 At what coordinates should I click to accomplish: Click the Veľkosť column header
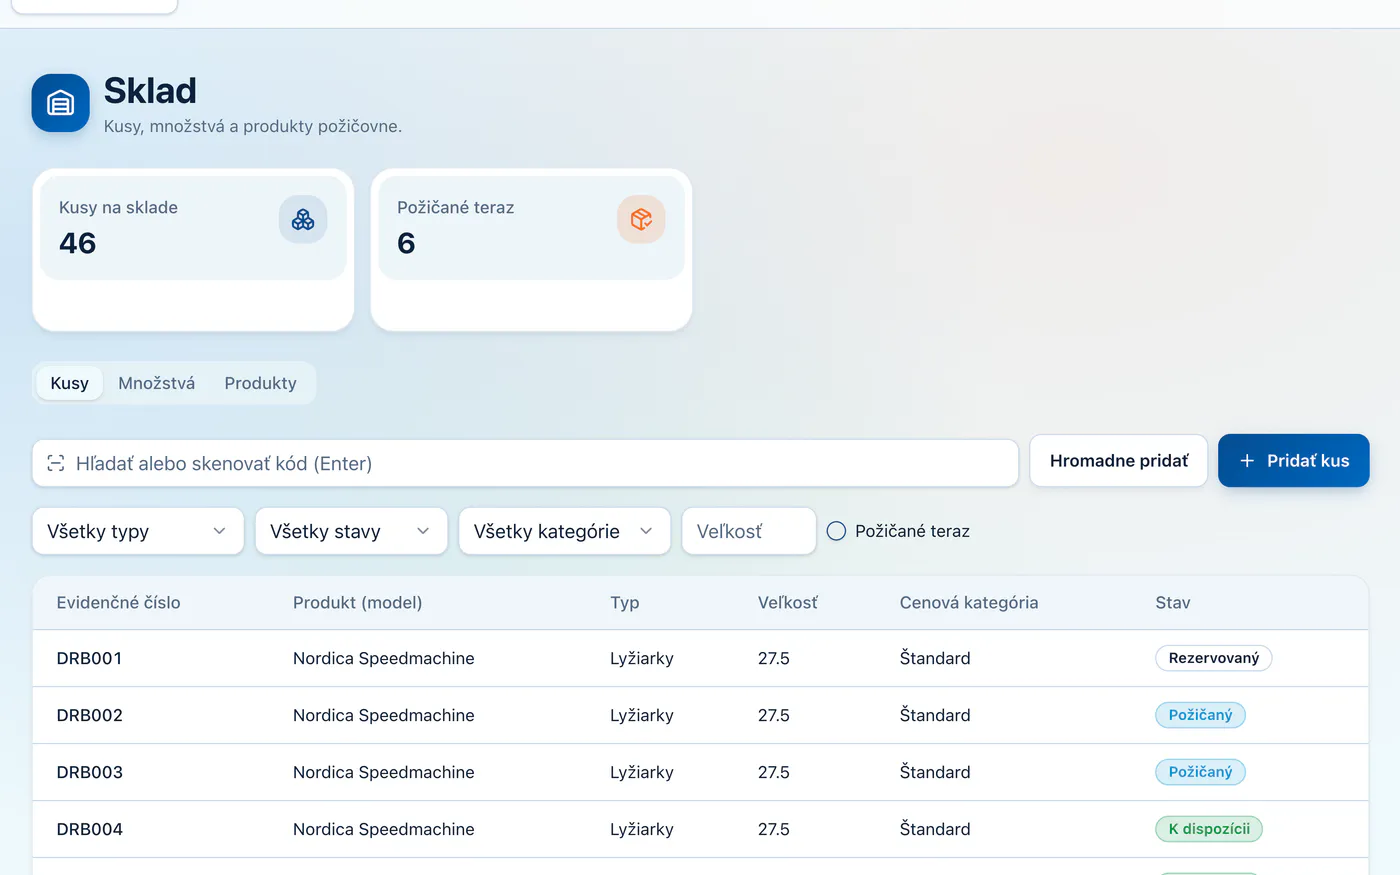pyautogui.click(x=788, y=603)
